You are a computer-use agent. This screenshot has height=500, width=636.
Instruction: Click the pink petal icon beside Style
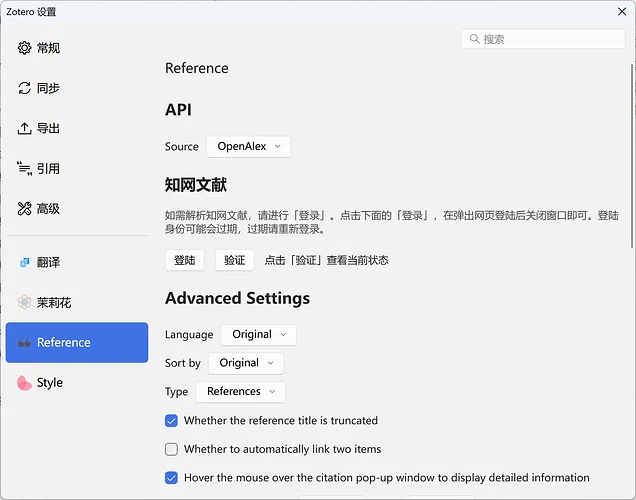coord(24,382)
